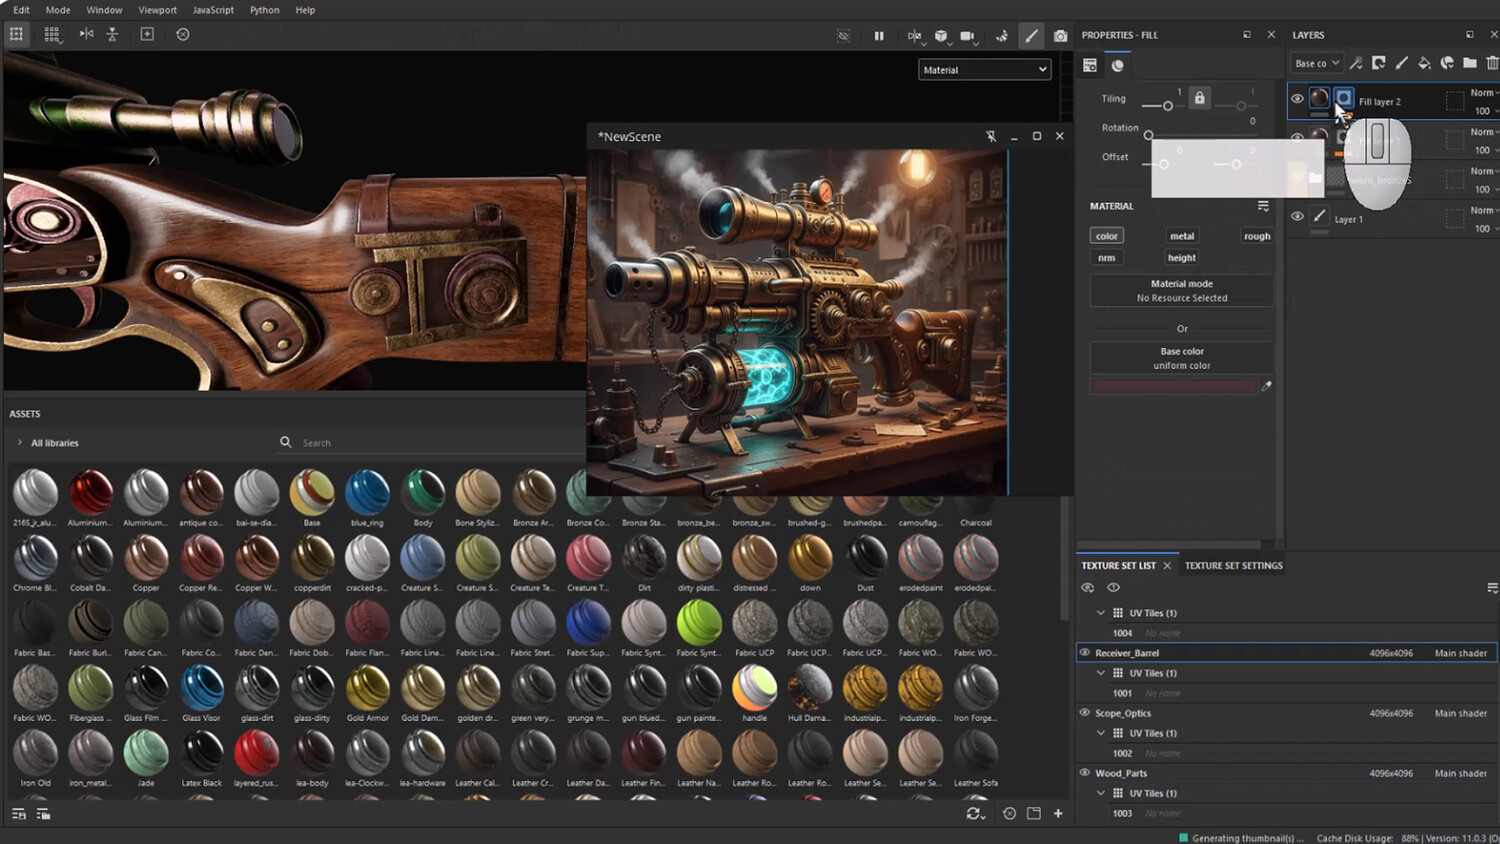Toggle the nrm channel button
This screenshot has height=844, width=1500.
[x=1106, y=258]
